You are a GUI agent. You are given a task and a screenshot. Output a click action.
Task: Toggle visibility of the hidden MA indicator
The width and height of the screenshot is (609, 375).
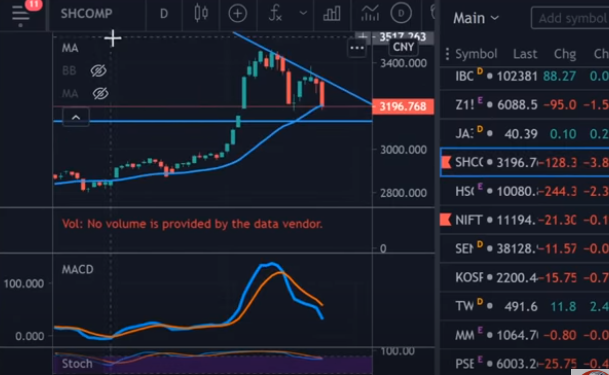coord(100,94)
